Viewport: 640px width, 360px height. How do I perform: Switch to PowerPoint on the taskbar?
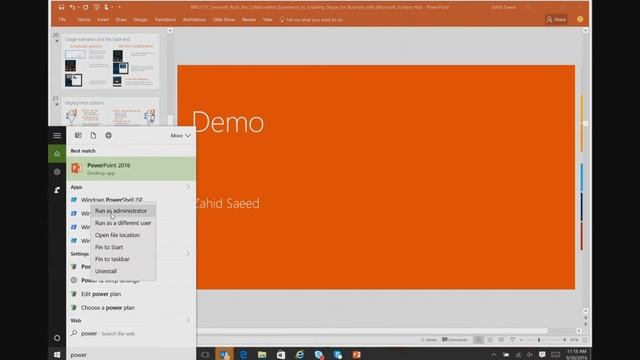click(x=356, y=355)
